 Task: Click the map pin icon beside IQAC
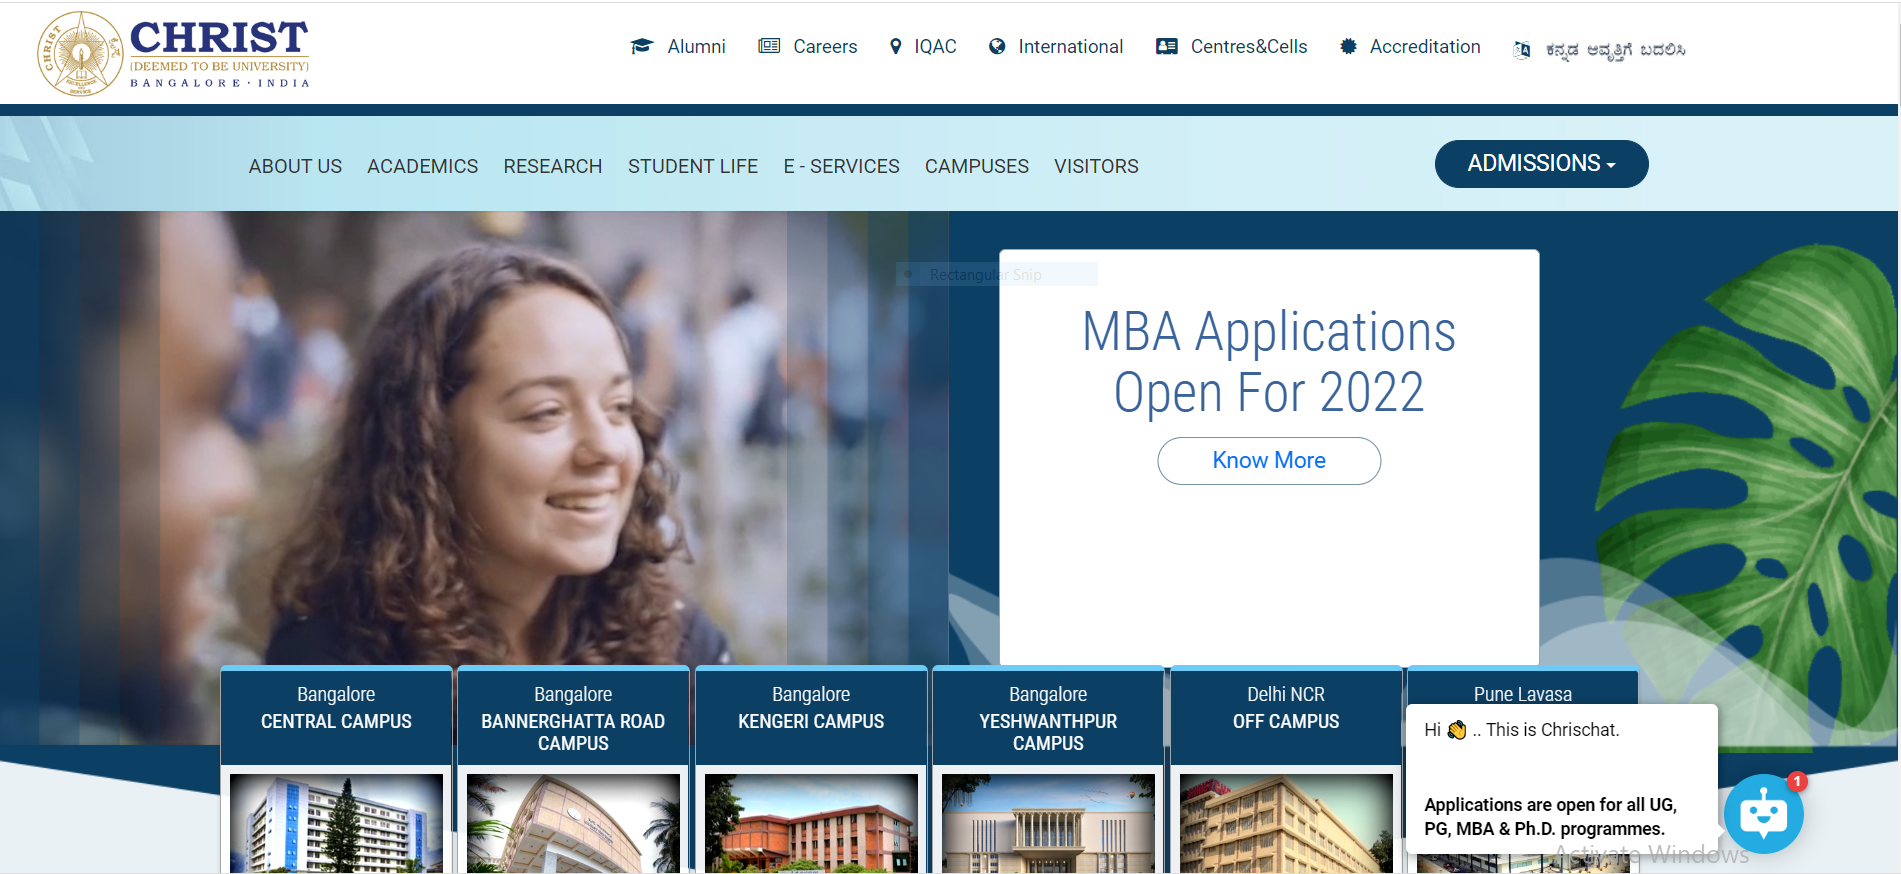click(x=896, y=46)
